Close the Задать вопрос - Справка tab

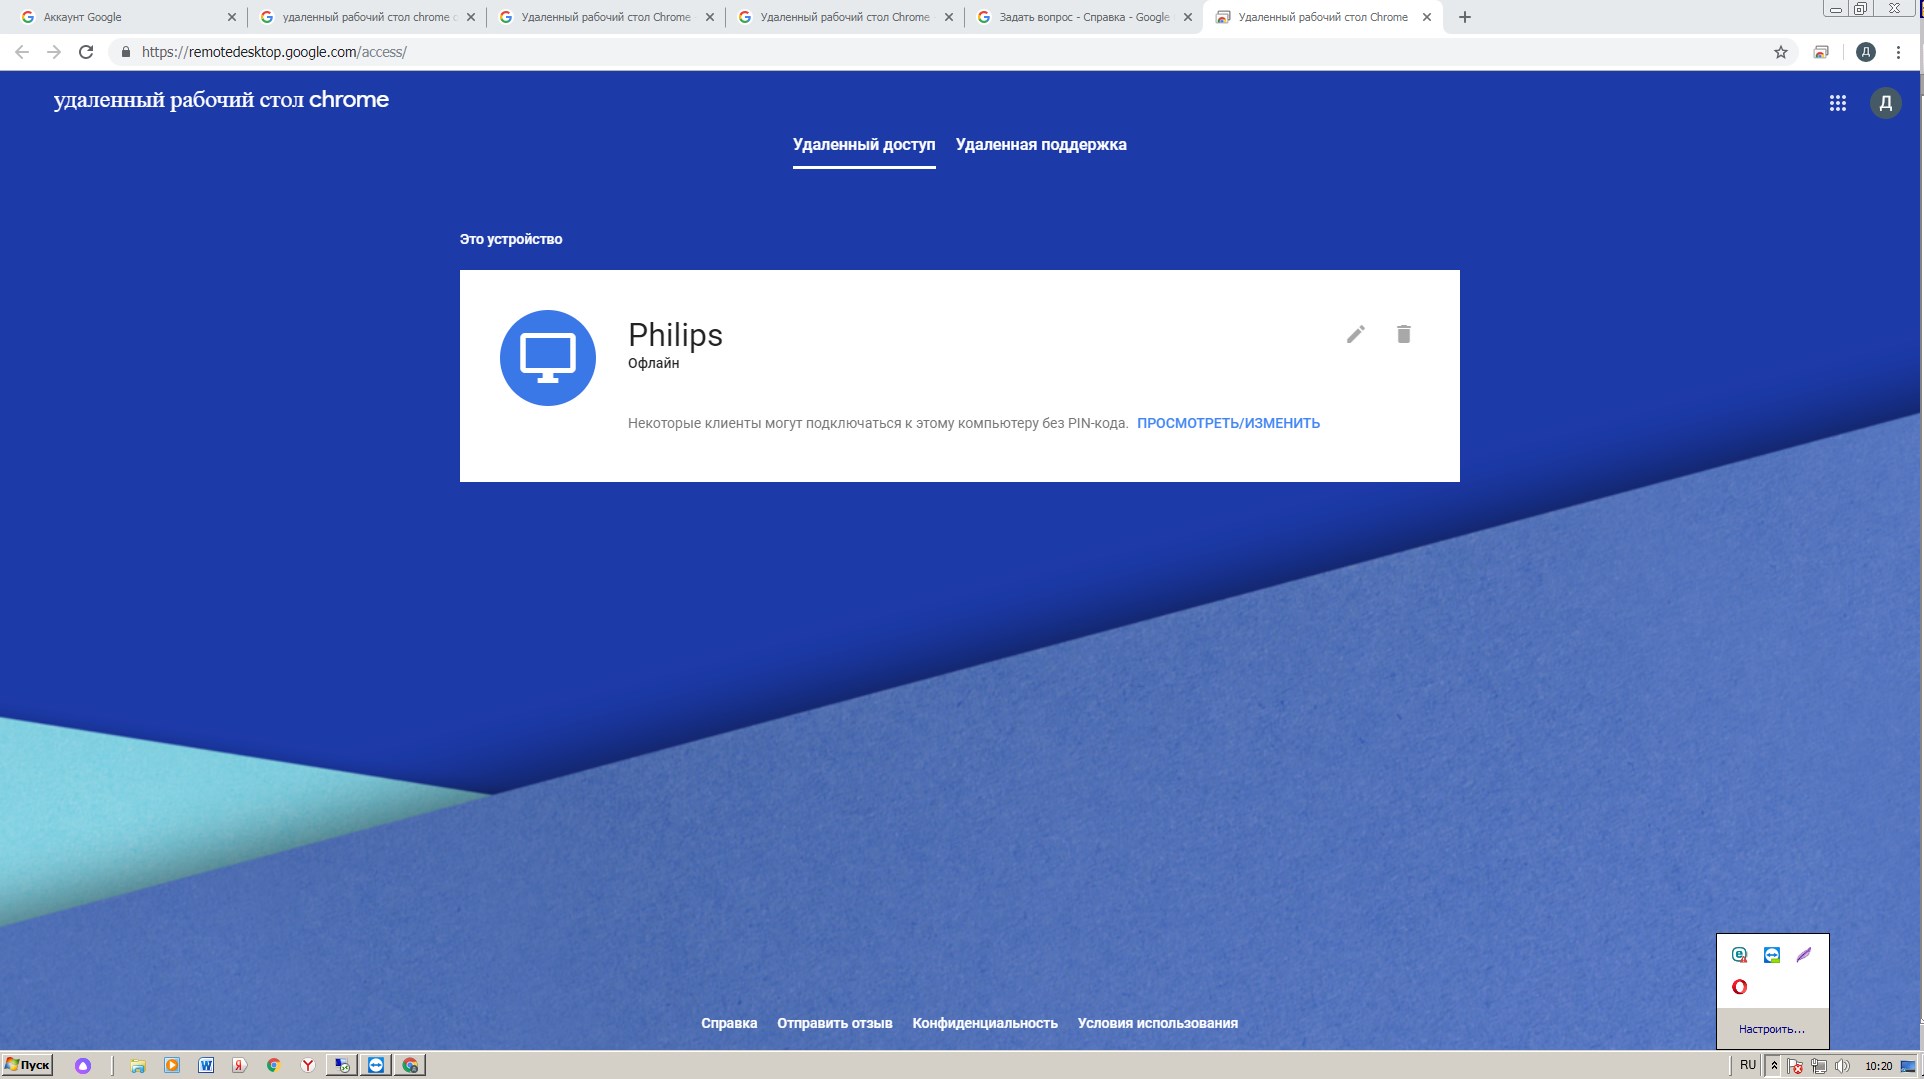click(1187, 17)
